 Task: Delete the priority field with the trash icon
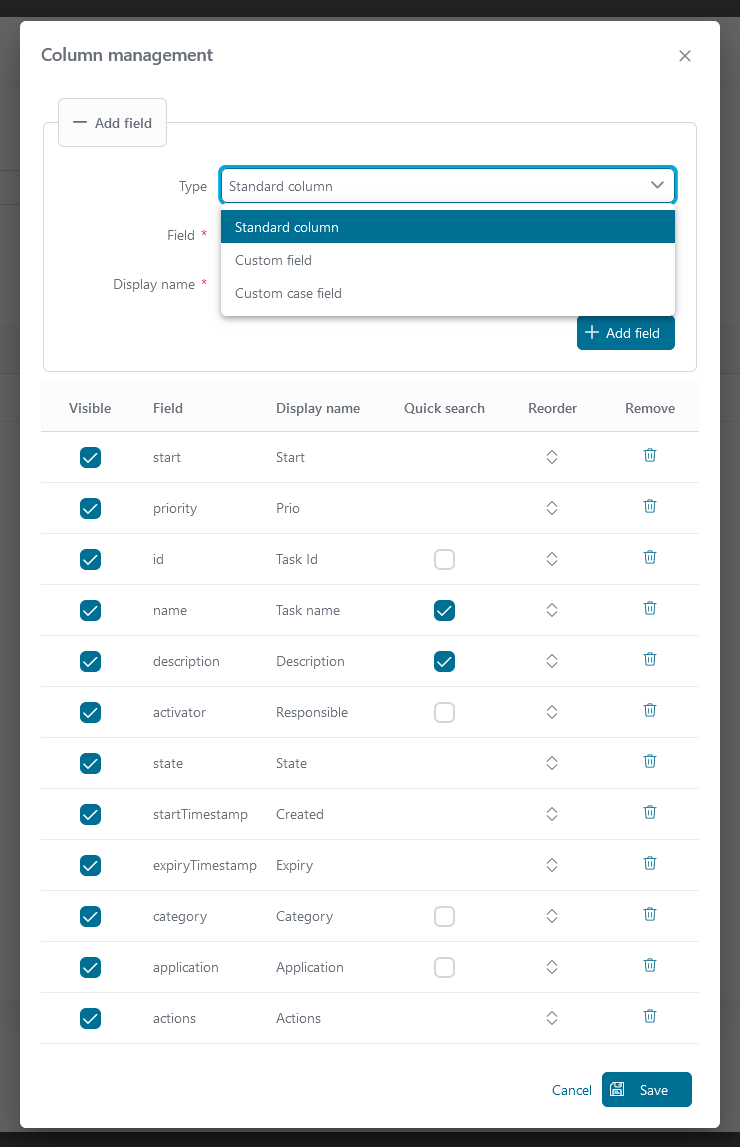click(649, 506)
